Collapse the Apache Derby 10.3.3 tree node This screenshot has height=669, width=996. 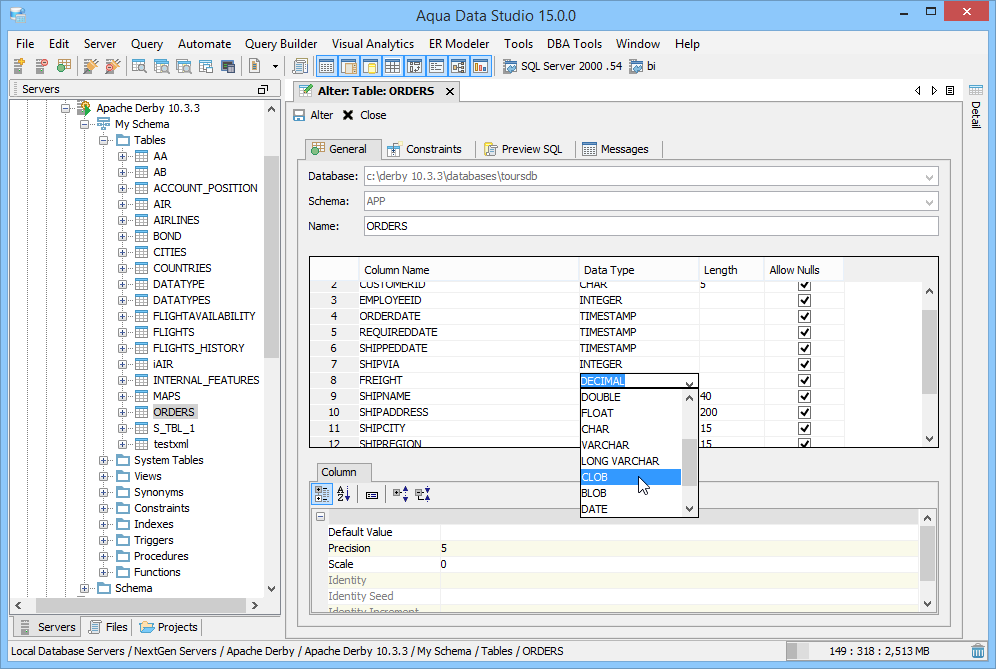point(65,109)
